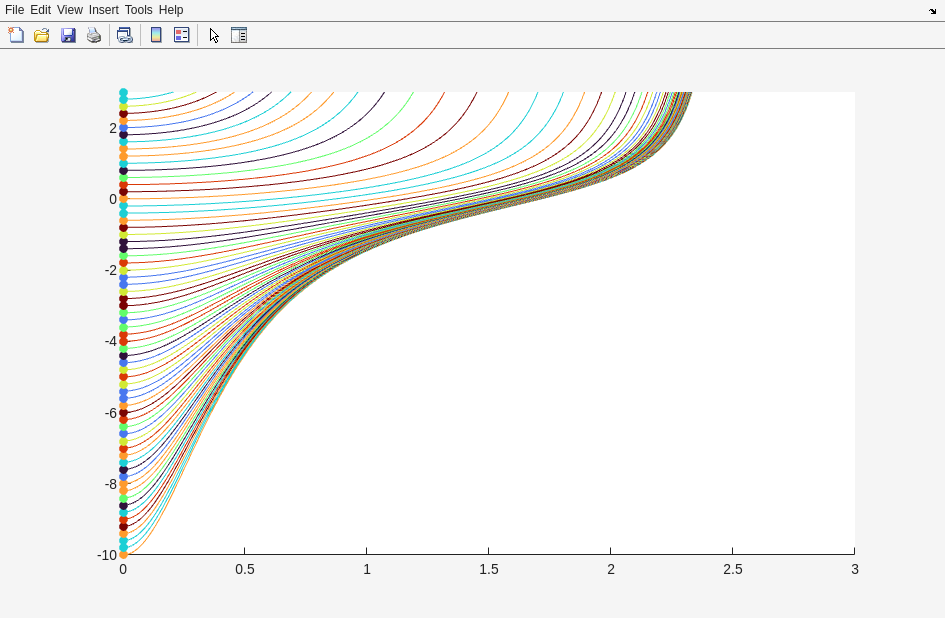The height and width of the screenshot is (618, 945).
Task: Select the Edit Plot arrow tool
Action: click(214, 35)
